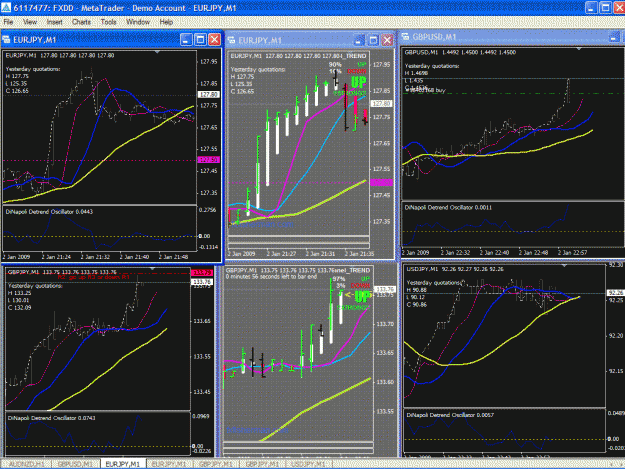Select the greyed EURJPY,M1 tab beside the active one

pos(169,464)
